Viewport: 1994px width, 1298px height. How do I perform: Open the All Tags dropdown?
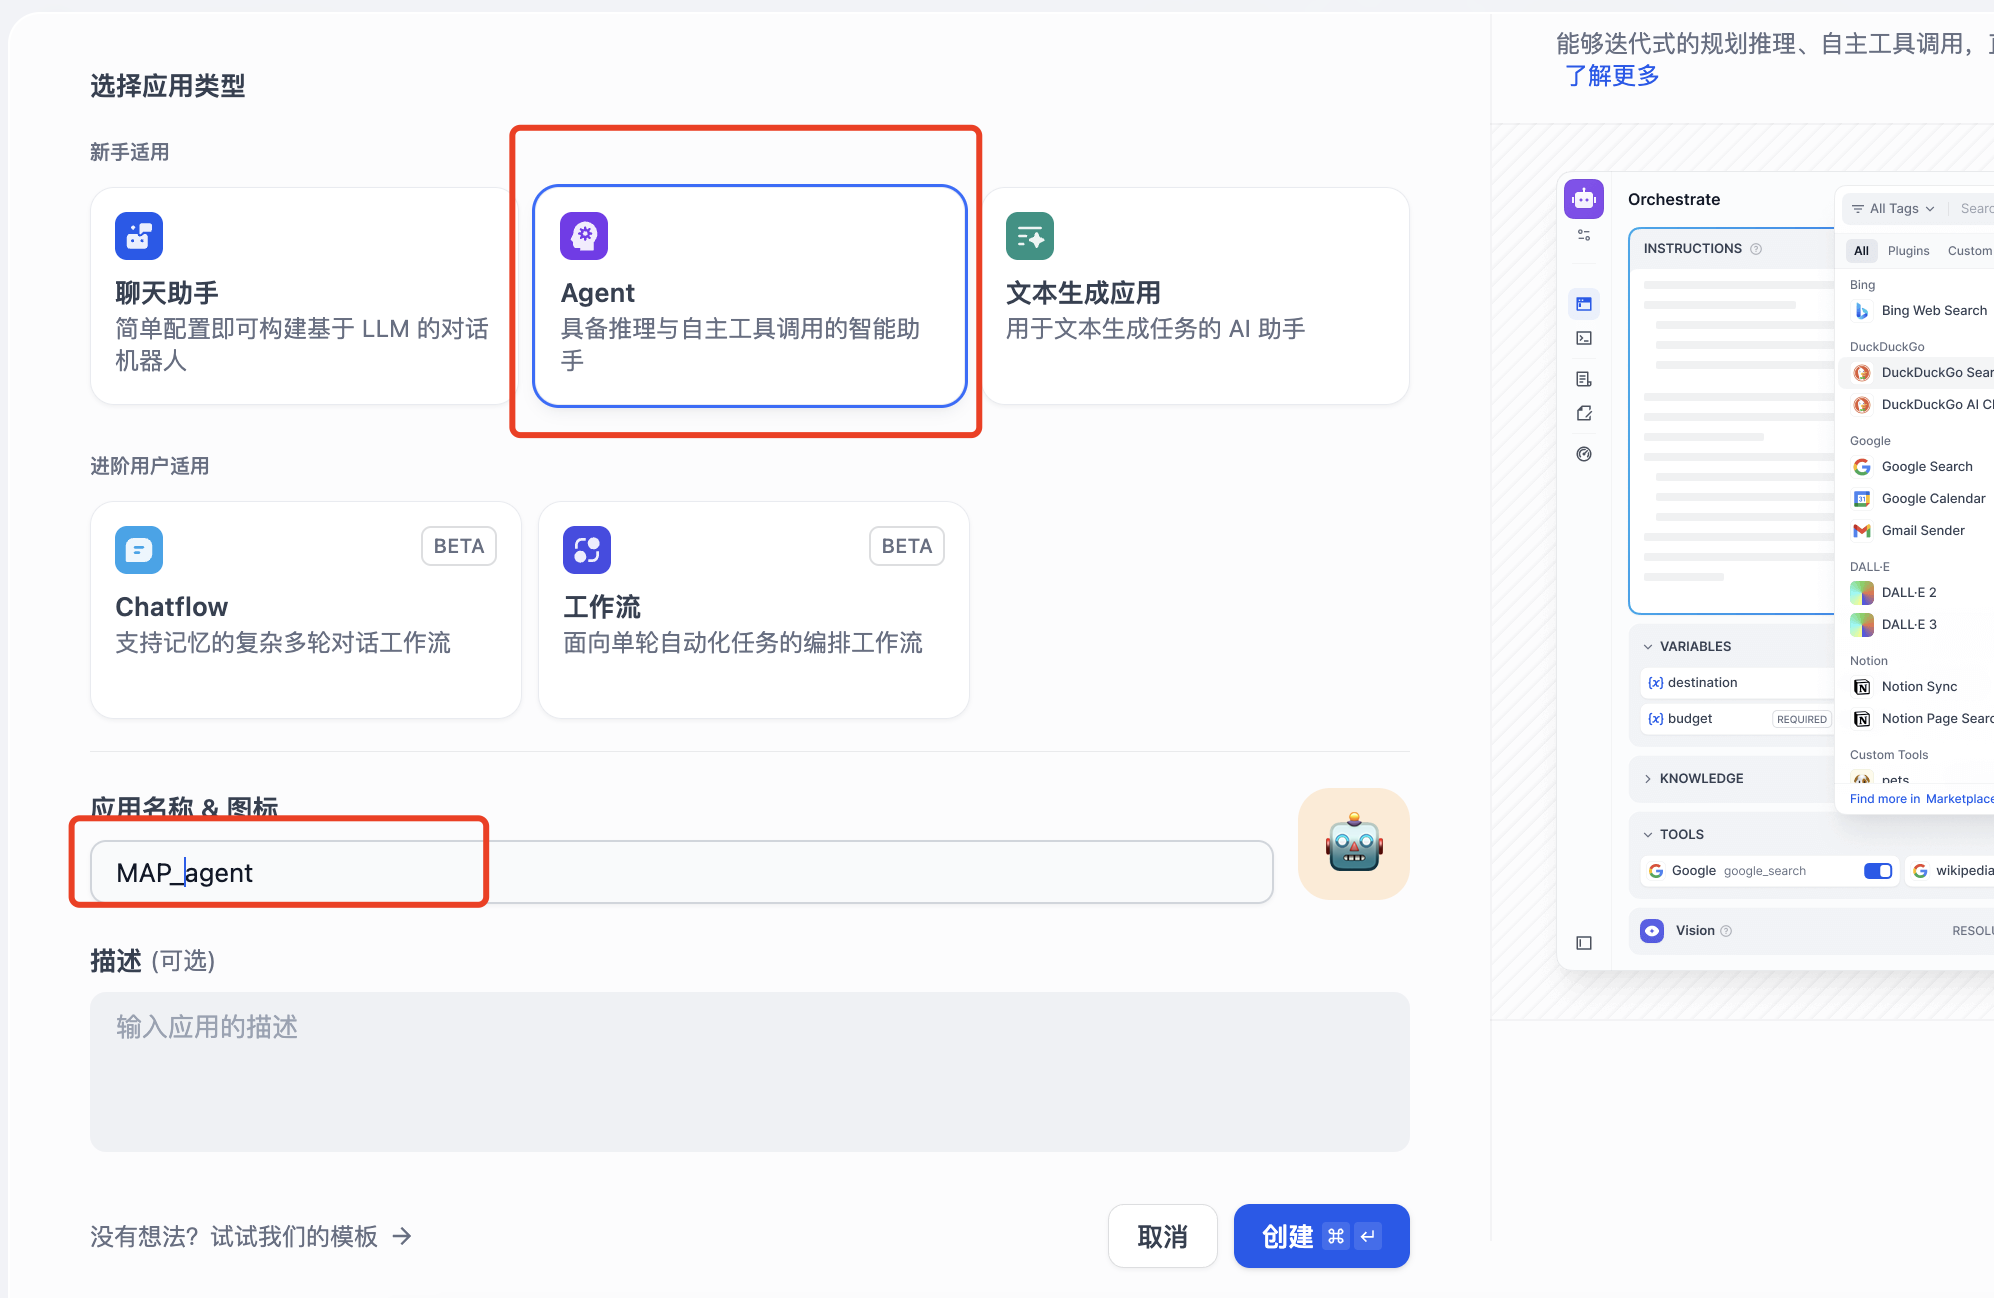pos(1893,209)
